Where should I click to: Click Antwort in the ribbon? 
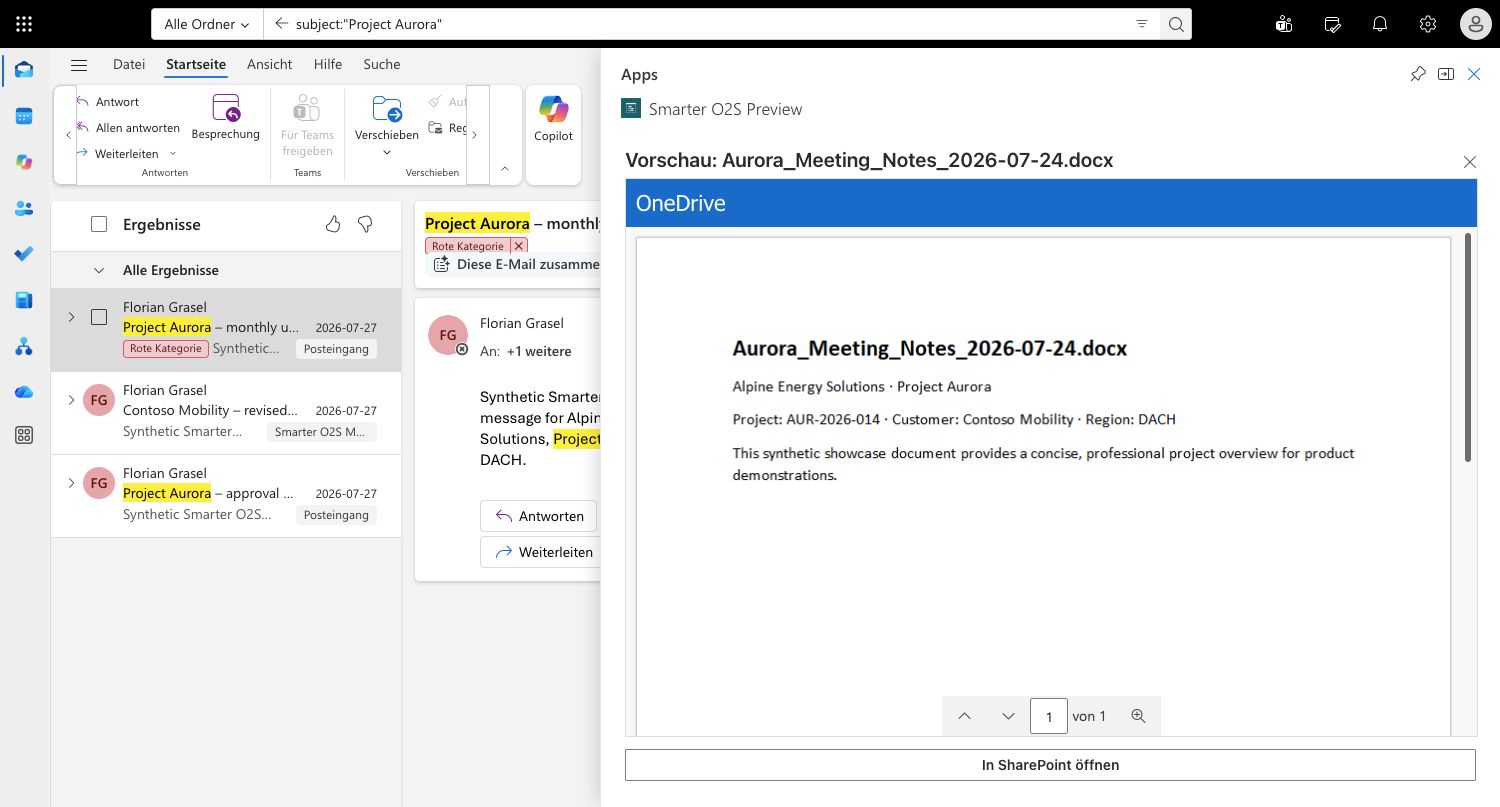pyautogui.click(x=108, y=102)
